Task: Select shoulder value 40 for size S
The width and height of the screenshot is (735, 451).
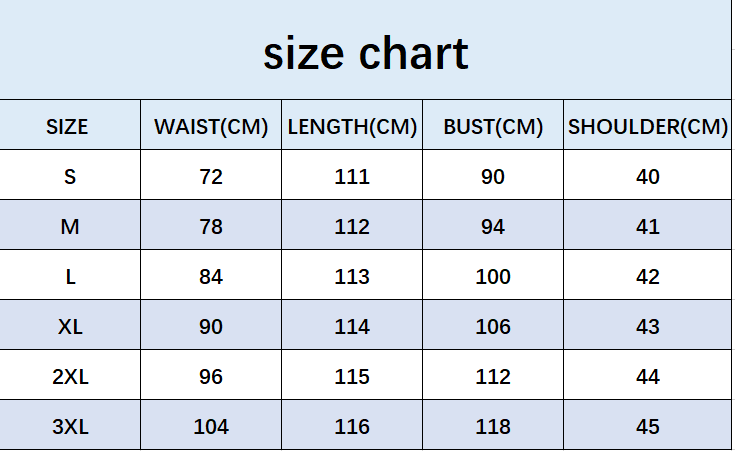Action: tap(648, 177)
